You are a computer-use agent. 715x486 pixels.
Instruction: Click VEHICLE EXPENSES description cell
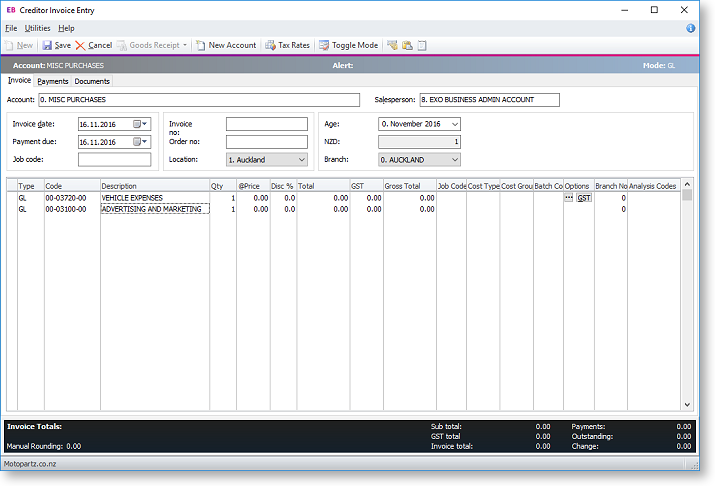pyautogui.click(x=155, y=198)
